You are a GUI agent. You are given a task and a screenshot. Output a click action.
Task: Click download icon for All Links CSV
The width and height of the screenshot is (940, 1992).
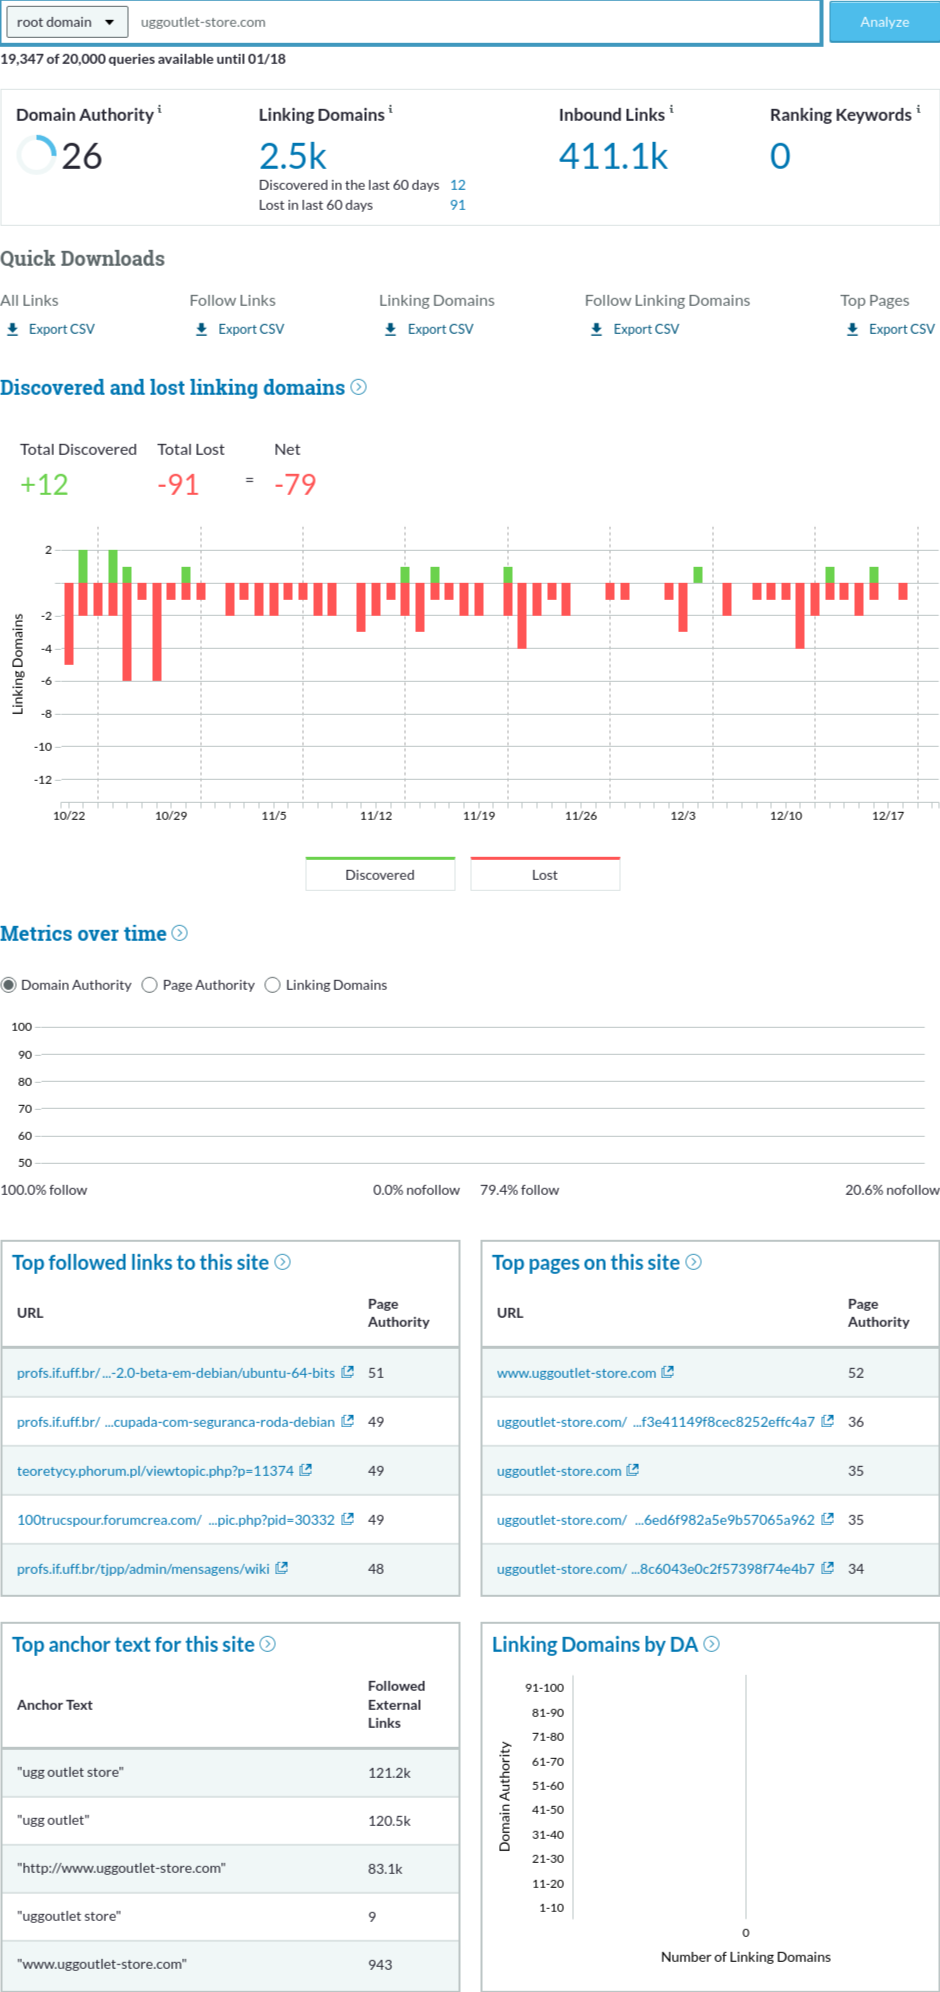coord(13,329)
